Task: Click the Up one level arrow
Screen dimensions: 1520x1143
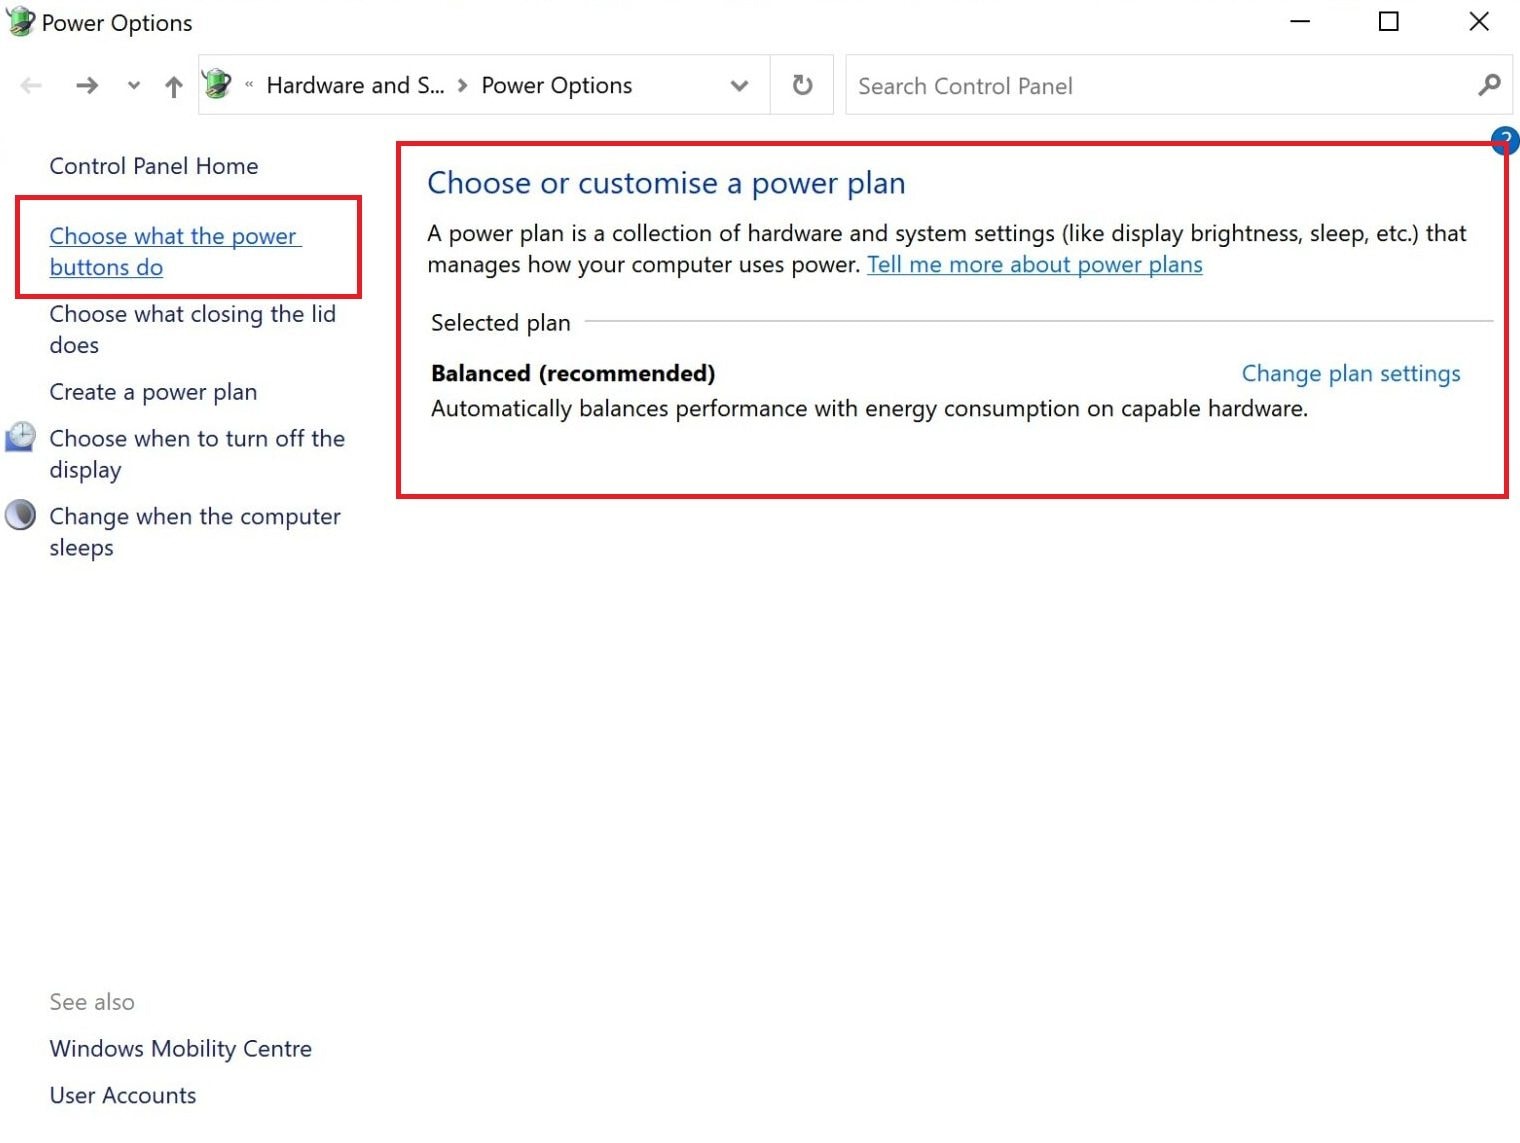Action: (x=174, y=87)
